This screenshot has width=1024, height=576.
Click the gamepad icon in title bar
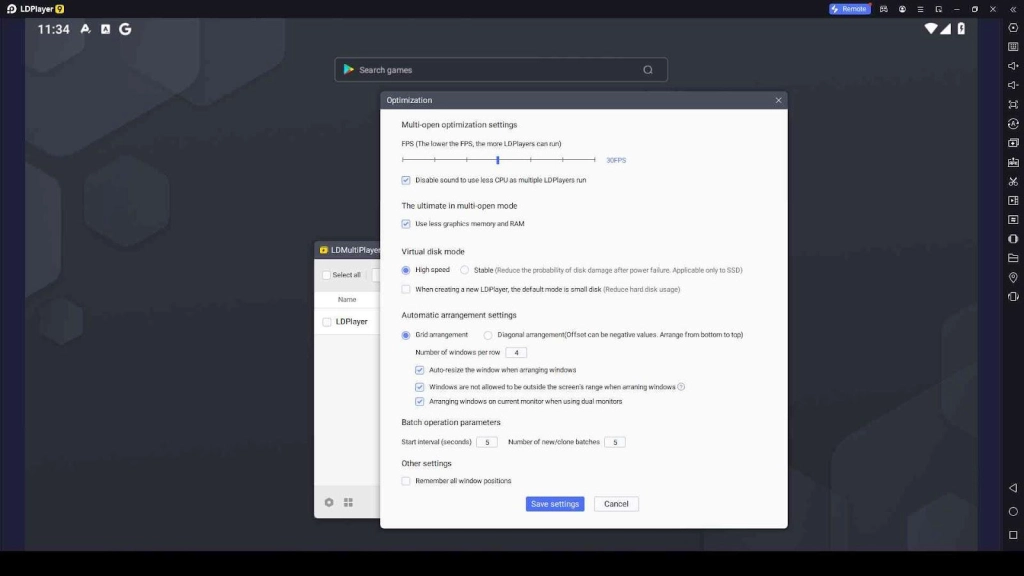tap(884, 9)
